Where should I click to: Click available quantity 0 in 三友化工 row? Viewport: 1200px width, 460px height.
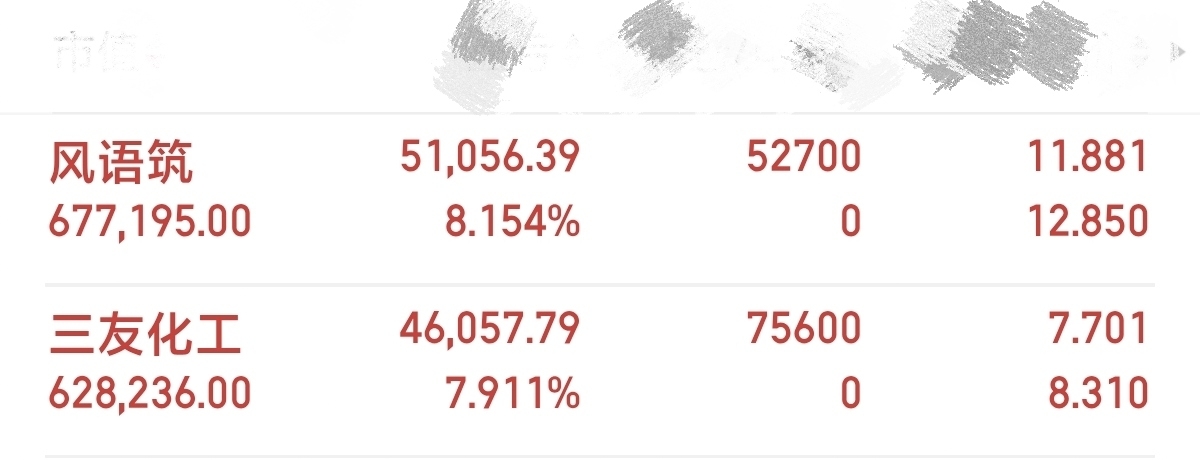point(850,393)
